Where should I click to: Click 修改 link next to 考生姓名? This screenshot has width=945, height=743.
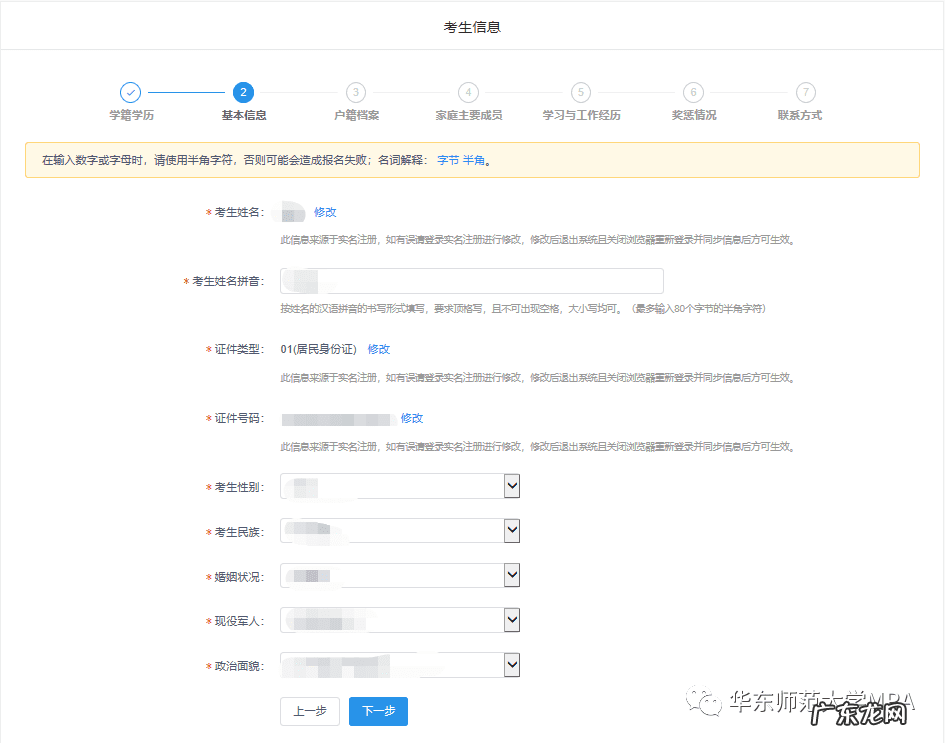tap(325, 212)
